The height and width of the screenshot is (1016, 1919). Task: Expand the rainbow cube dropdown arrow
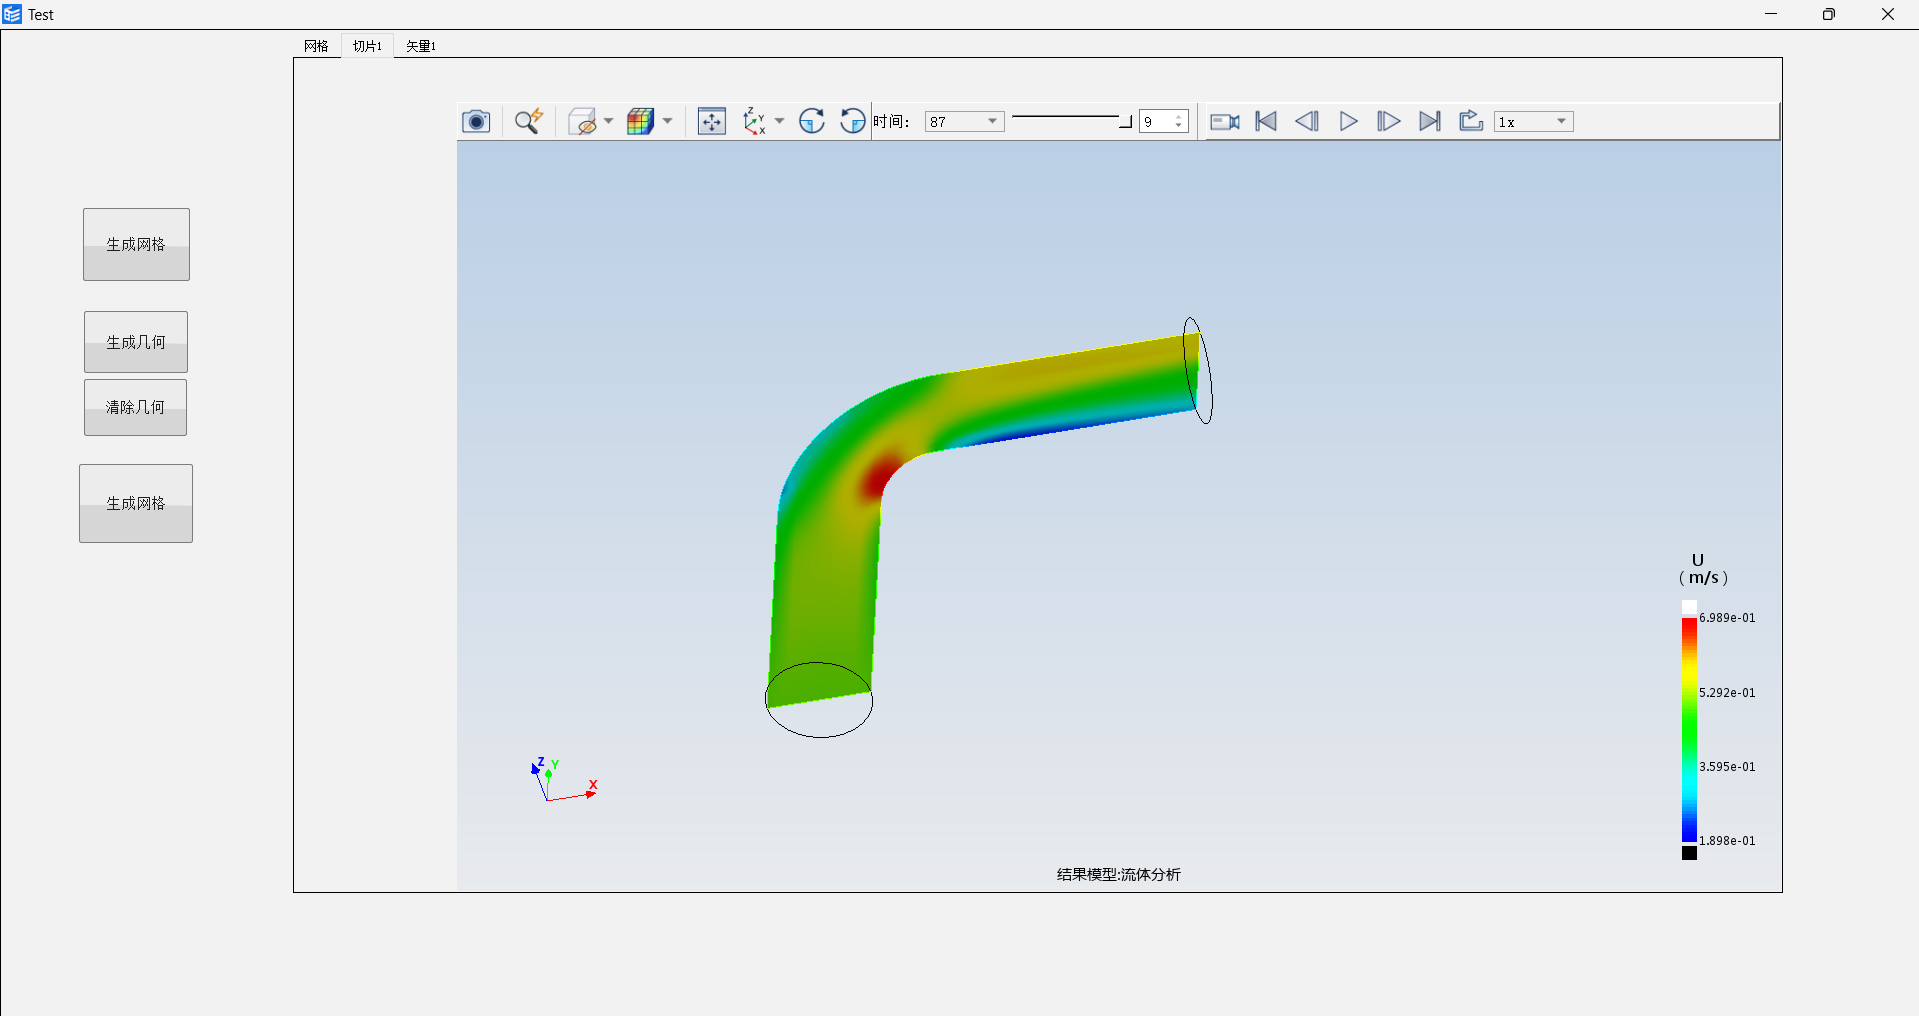point(667,121)
